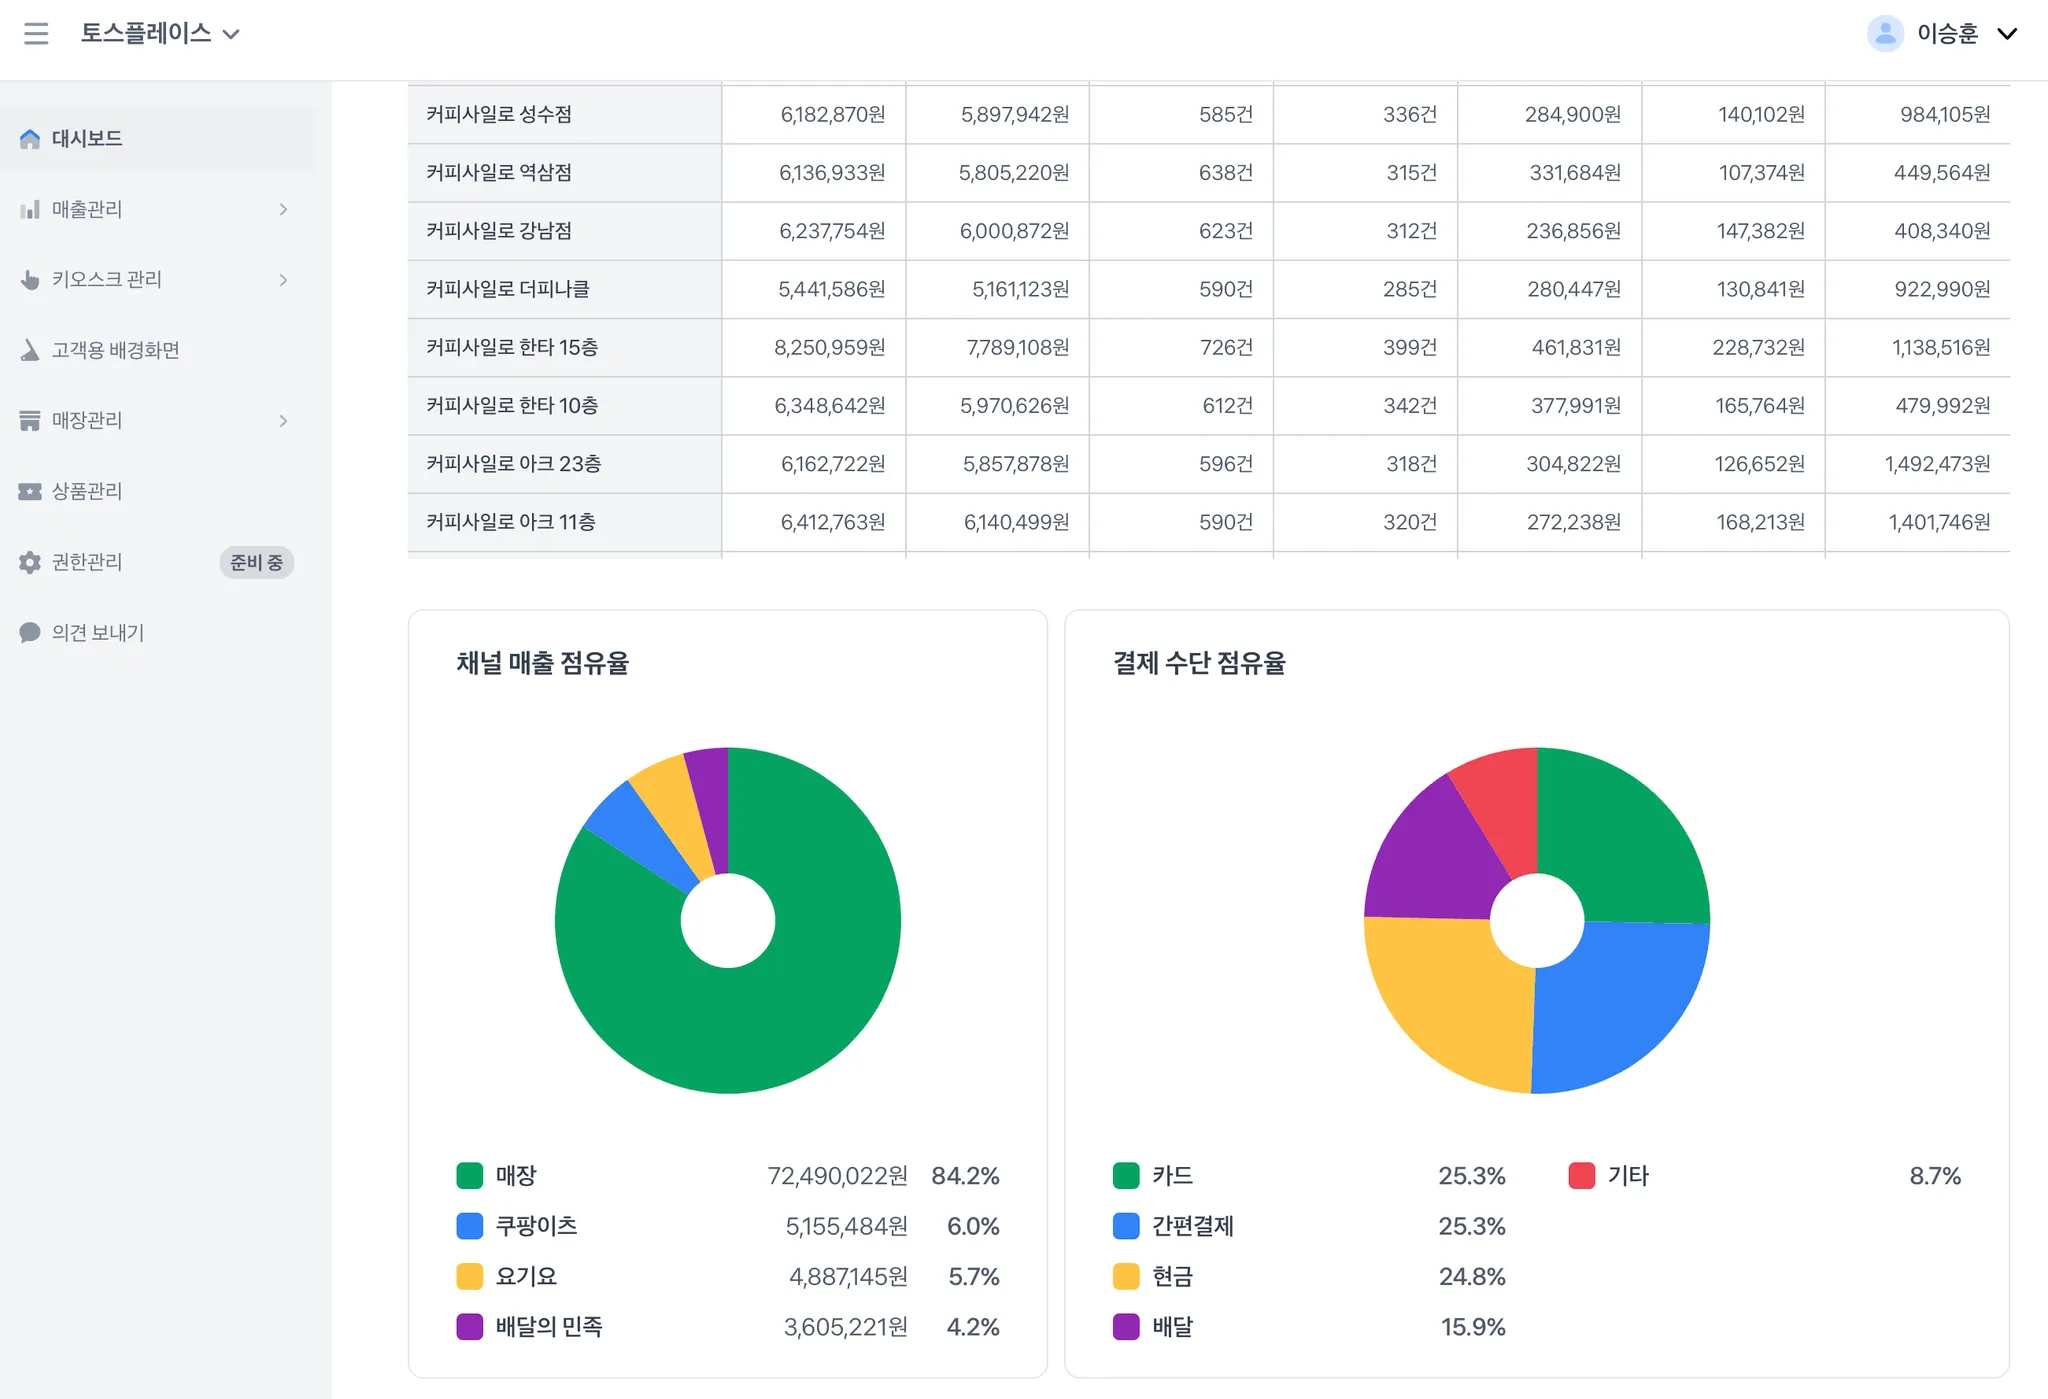This screenshot has width=2048, height=1399.
Task: Click the 의견 보내기 speech bubble icon
Action: pyautogui.click(x=30, y=632)
